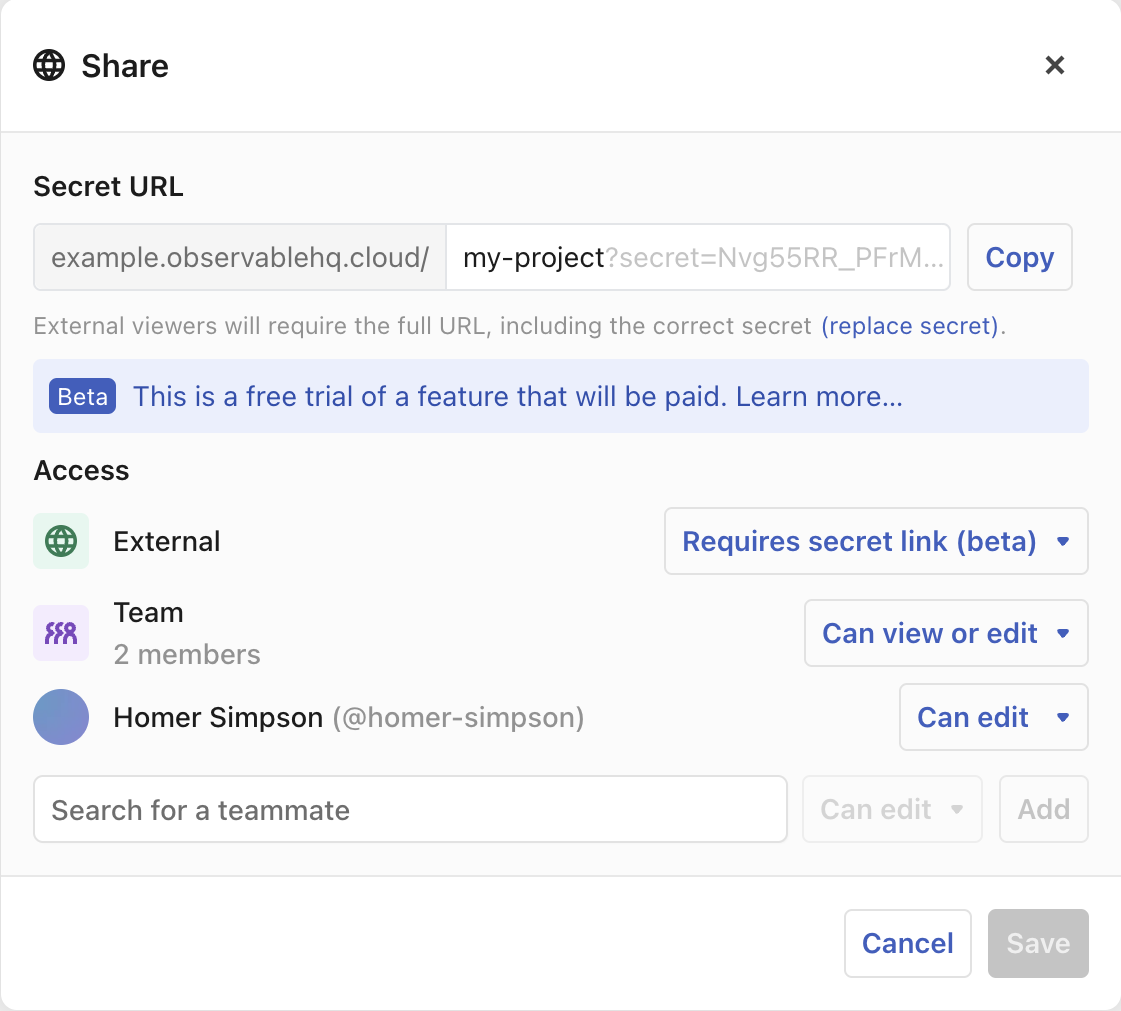Click the replace secret link

pos(909,326)
